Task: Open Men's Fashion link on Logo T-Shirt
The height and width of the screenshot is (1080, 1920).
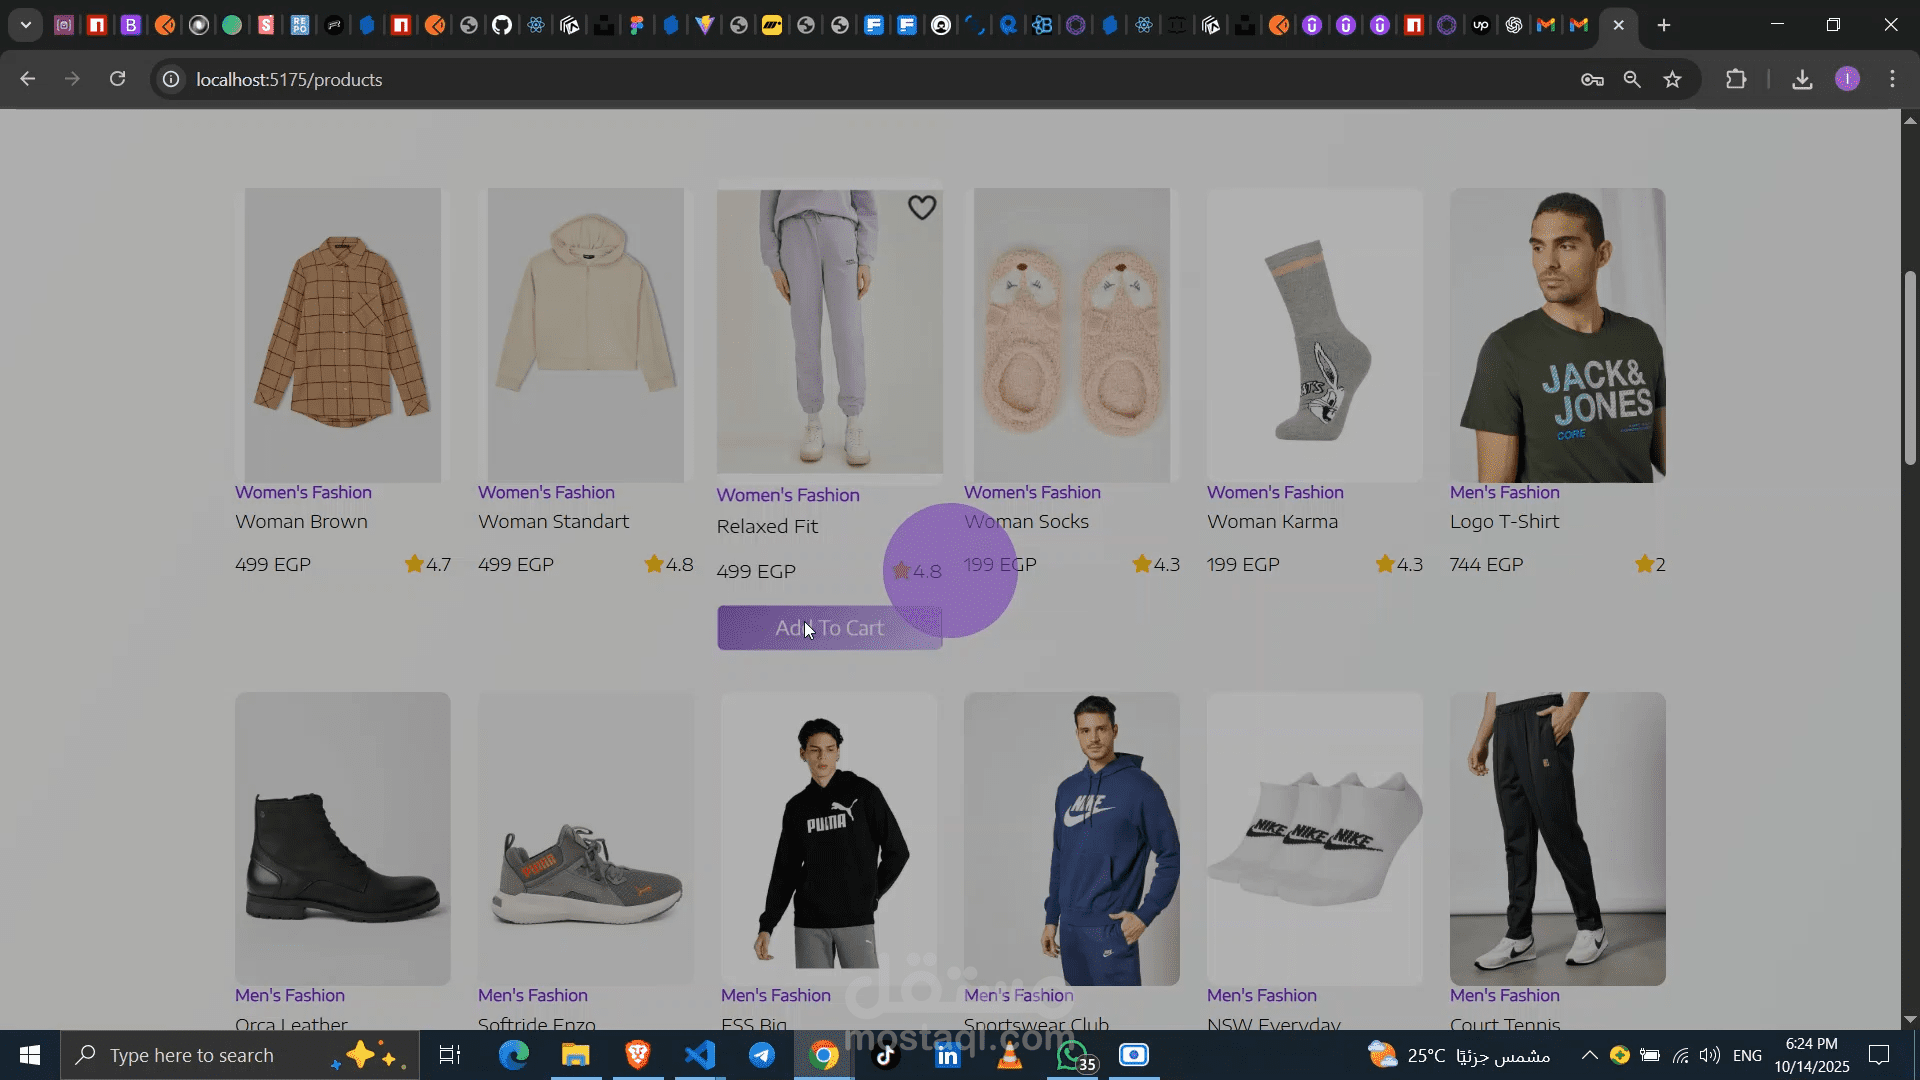Action: [x=1504, y=492]
